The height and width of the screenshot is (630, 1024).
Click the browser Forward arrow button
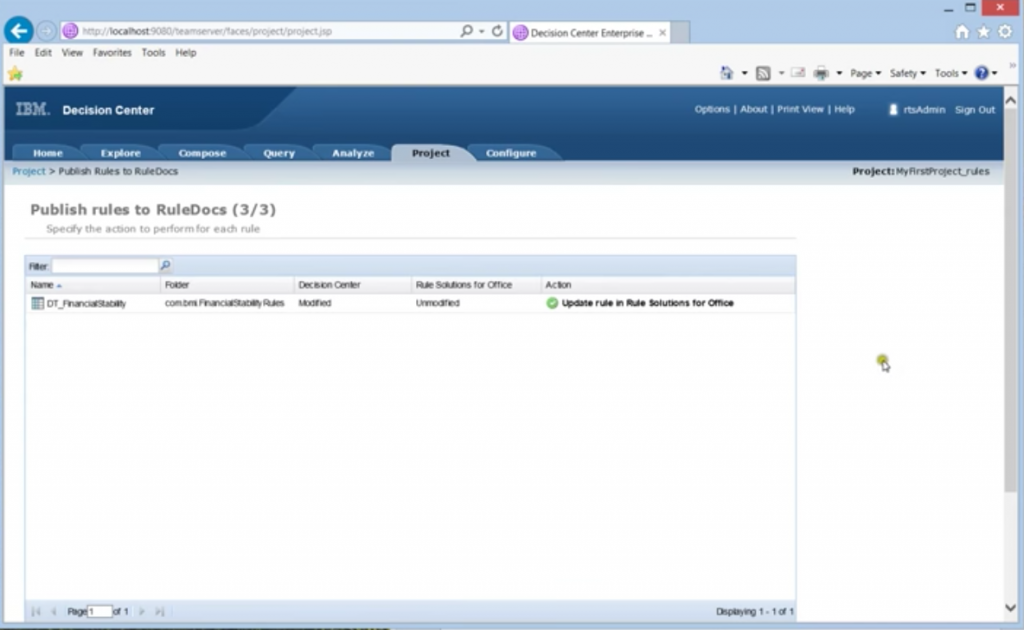coord(46,31)
